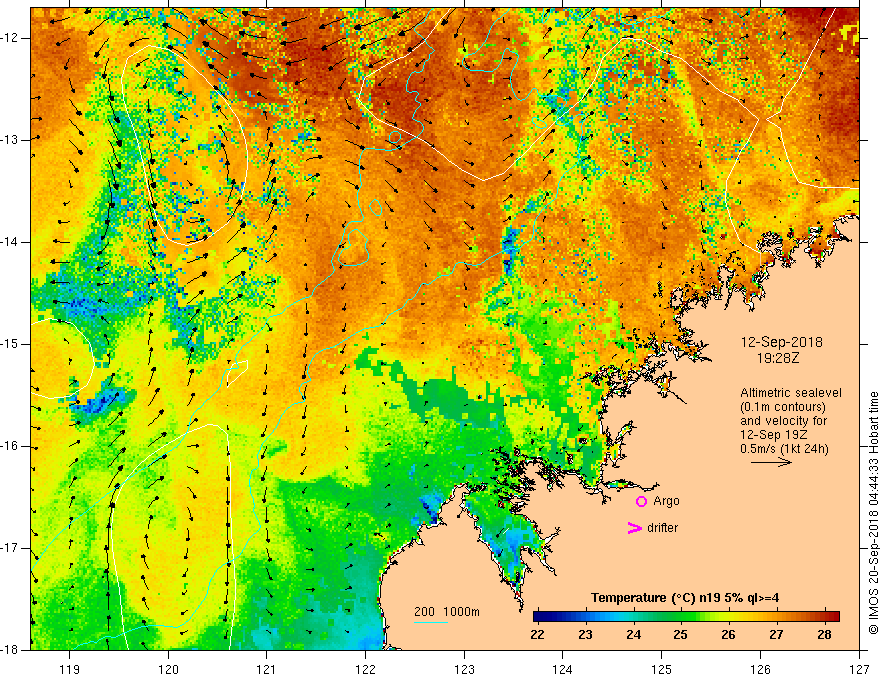The image size is (880, 680).
Task: Click the longitude axis label '119'
Action: [70, 669]
